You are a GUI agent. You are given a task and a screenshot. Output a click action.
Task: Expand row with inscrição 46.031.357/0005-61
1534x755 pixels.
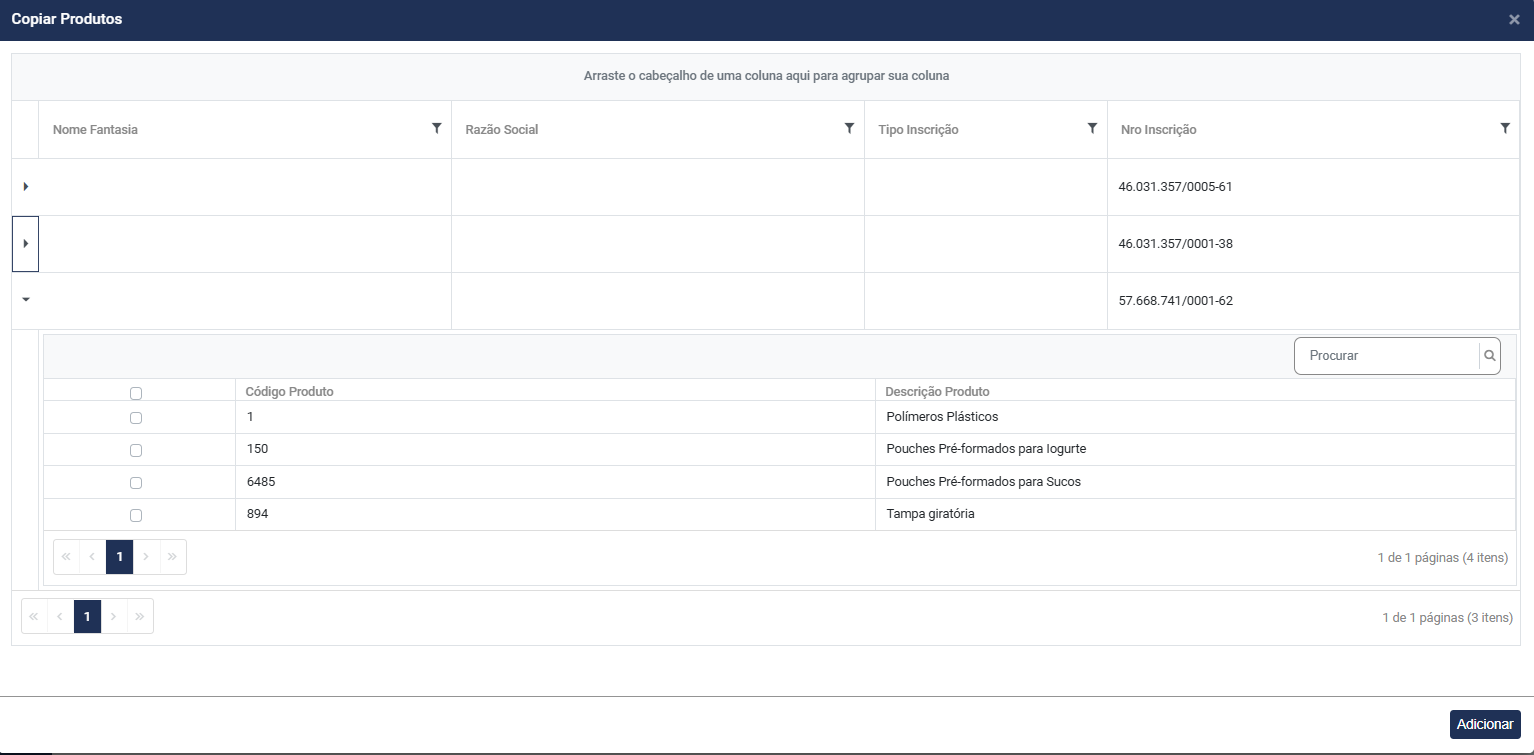tap(25, 187)
